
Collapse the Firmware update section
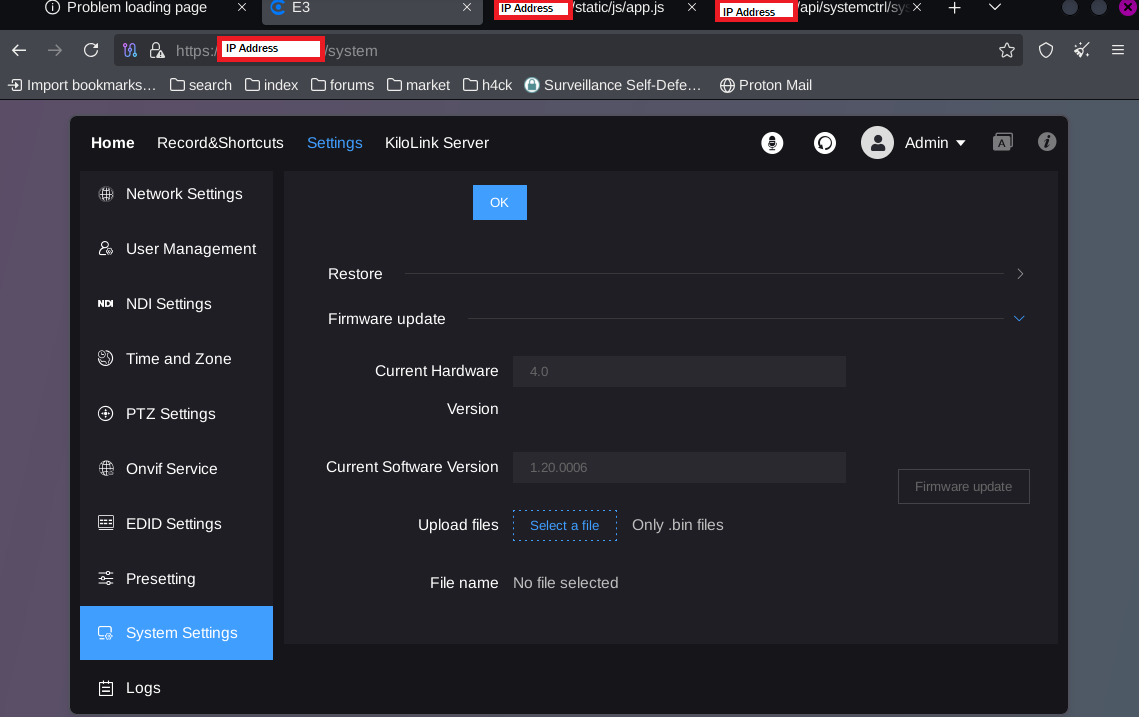coord(1019,318)
